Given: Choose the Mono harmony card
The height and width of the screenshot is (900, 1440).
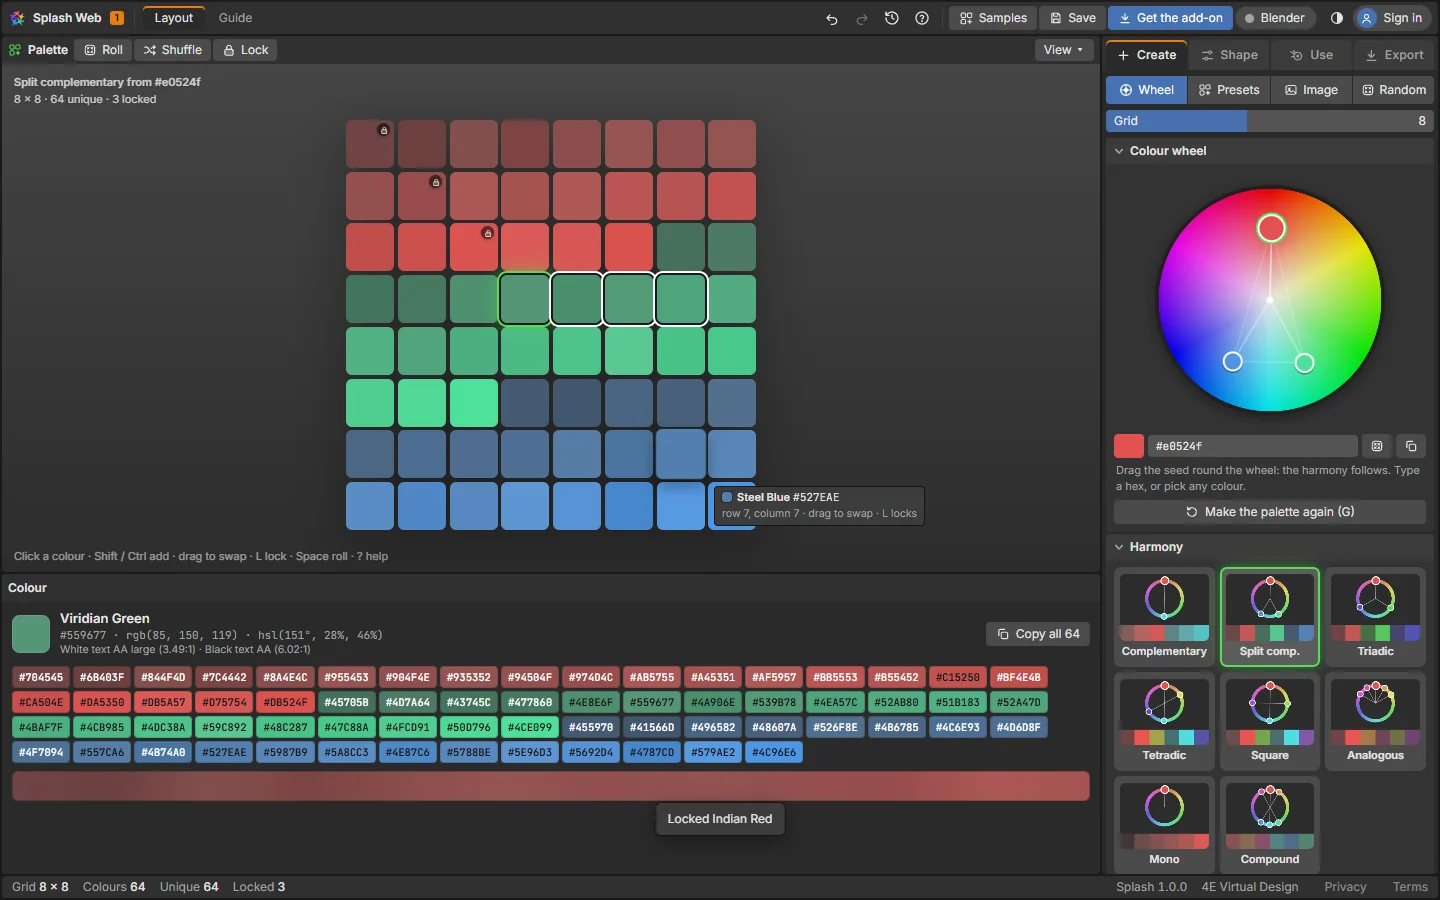Looking at the screenshot, I should point(1164,825).
